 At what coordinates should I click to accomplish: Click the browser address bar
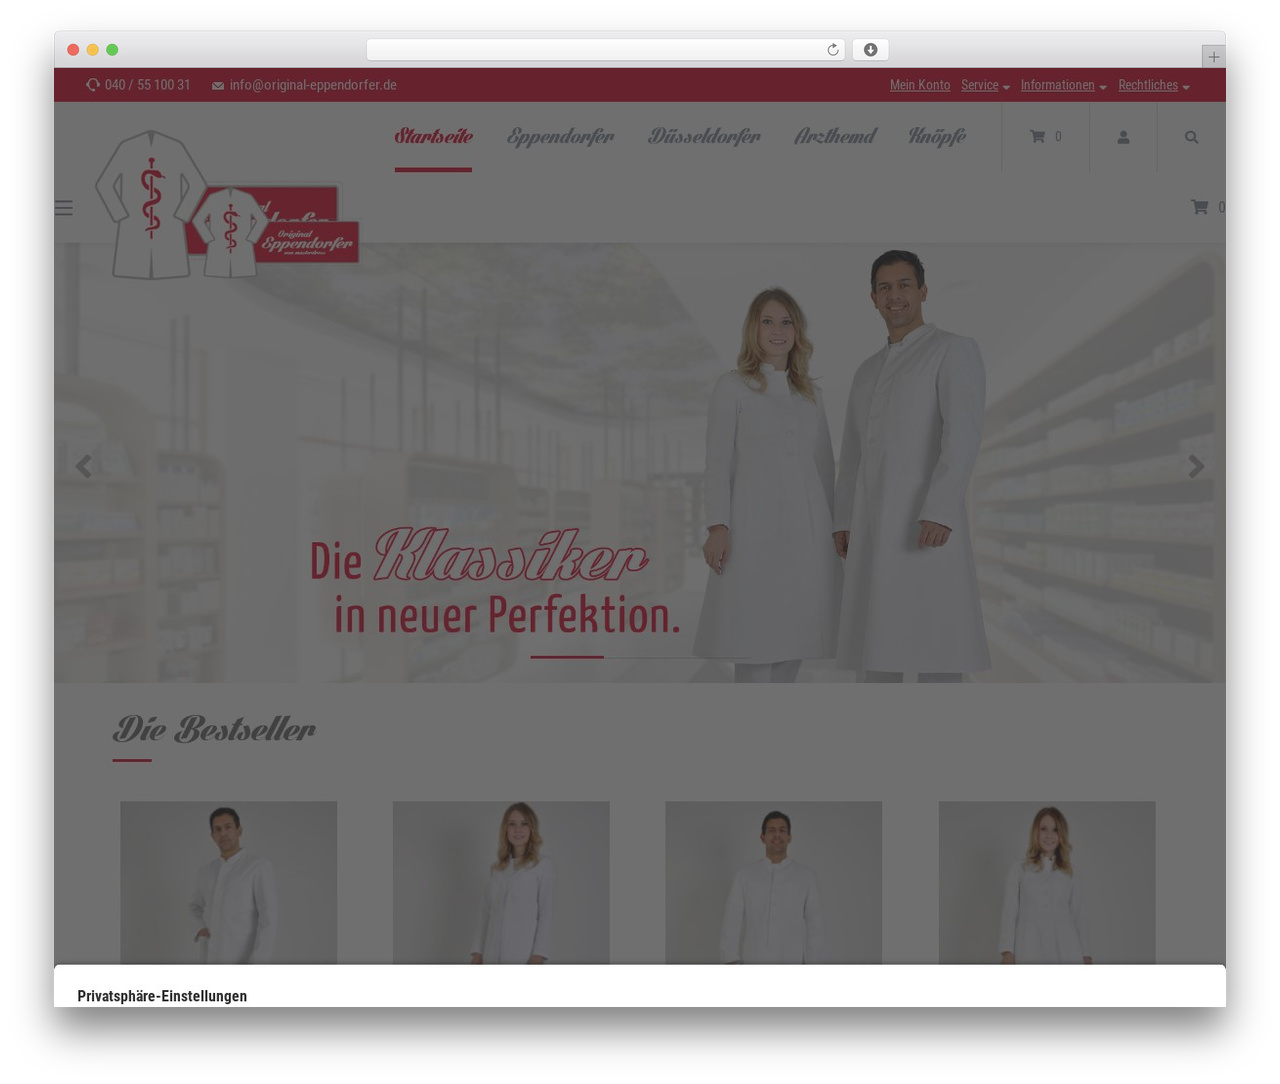click(x=605, y=50)
